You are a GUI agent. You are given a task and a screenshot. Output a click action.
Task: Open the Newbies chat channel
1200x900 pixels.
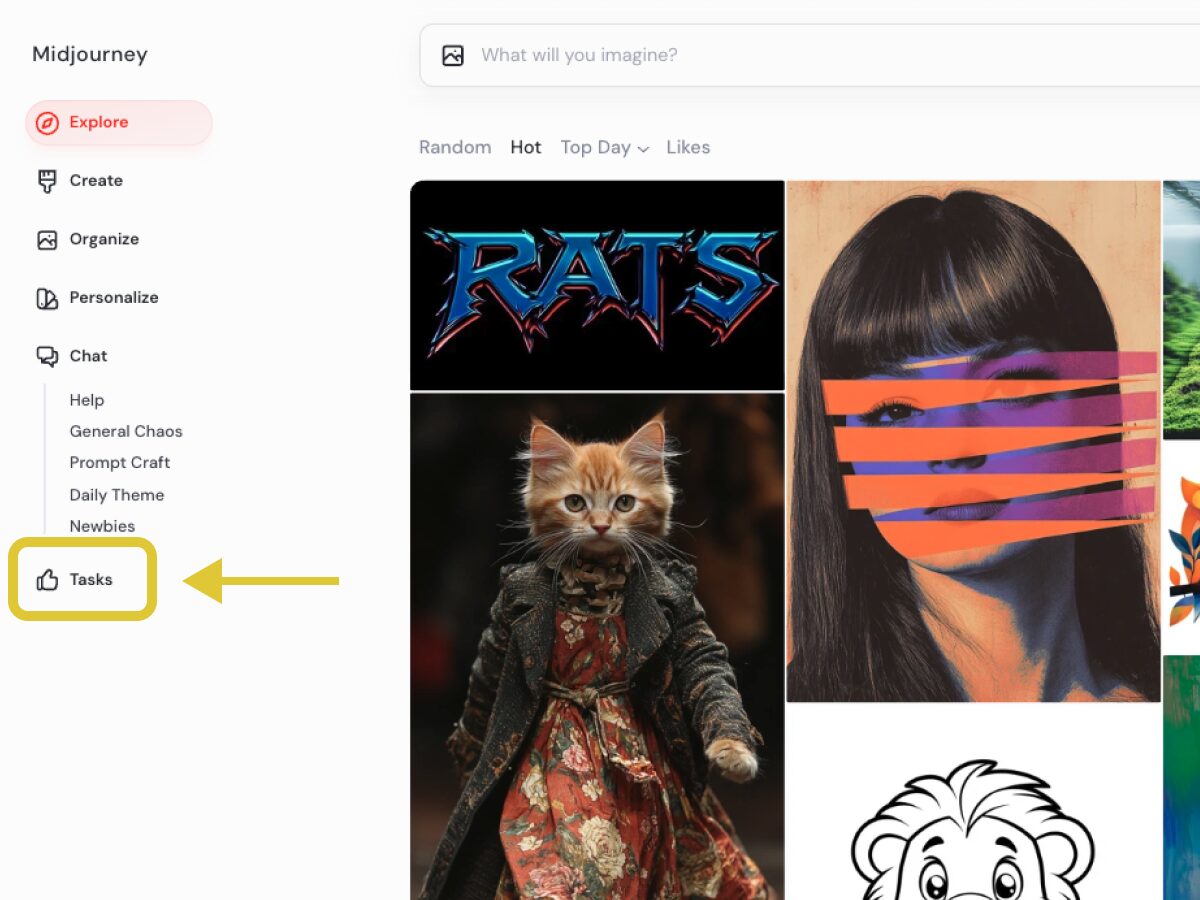click(102, 526)
